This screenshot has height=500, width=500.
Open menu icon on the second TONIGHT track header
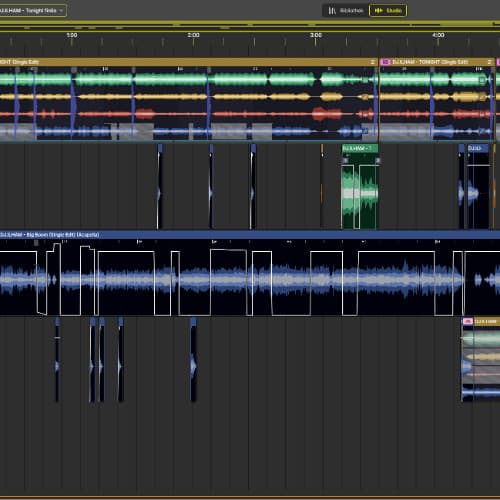click(x=489, y=62)
